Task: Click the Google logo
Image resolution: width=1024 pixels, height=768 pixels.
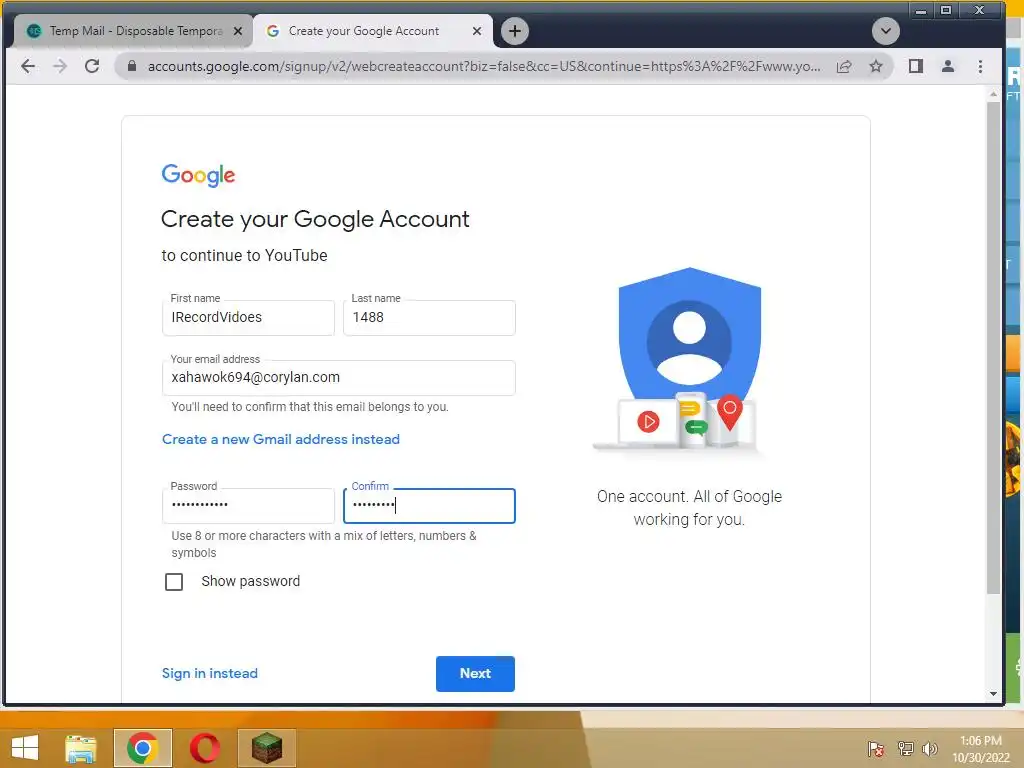Action: point(198,175)
